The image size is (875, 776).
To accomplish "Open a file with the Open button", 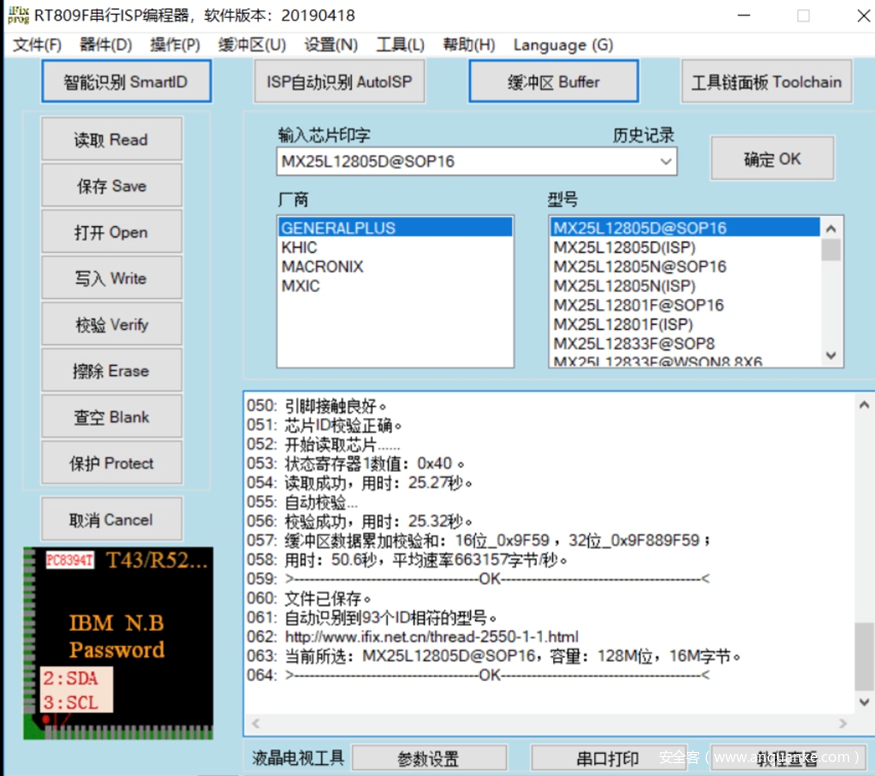I will click(111, 231).
